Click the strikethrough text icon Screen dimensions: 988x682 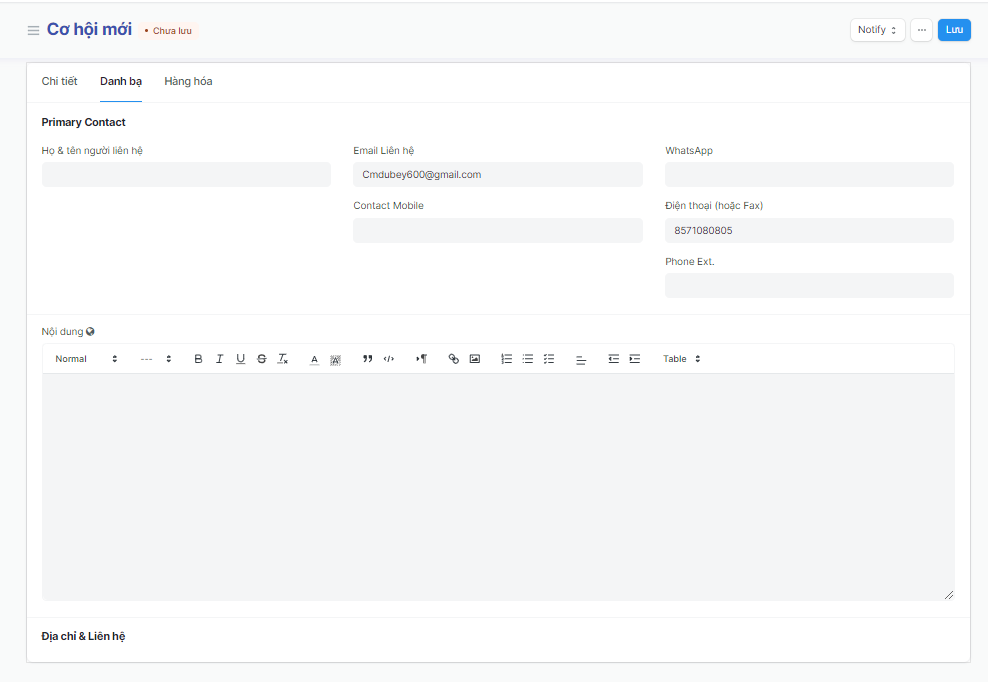pos(262,359)
